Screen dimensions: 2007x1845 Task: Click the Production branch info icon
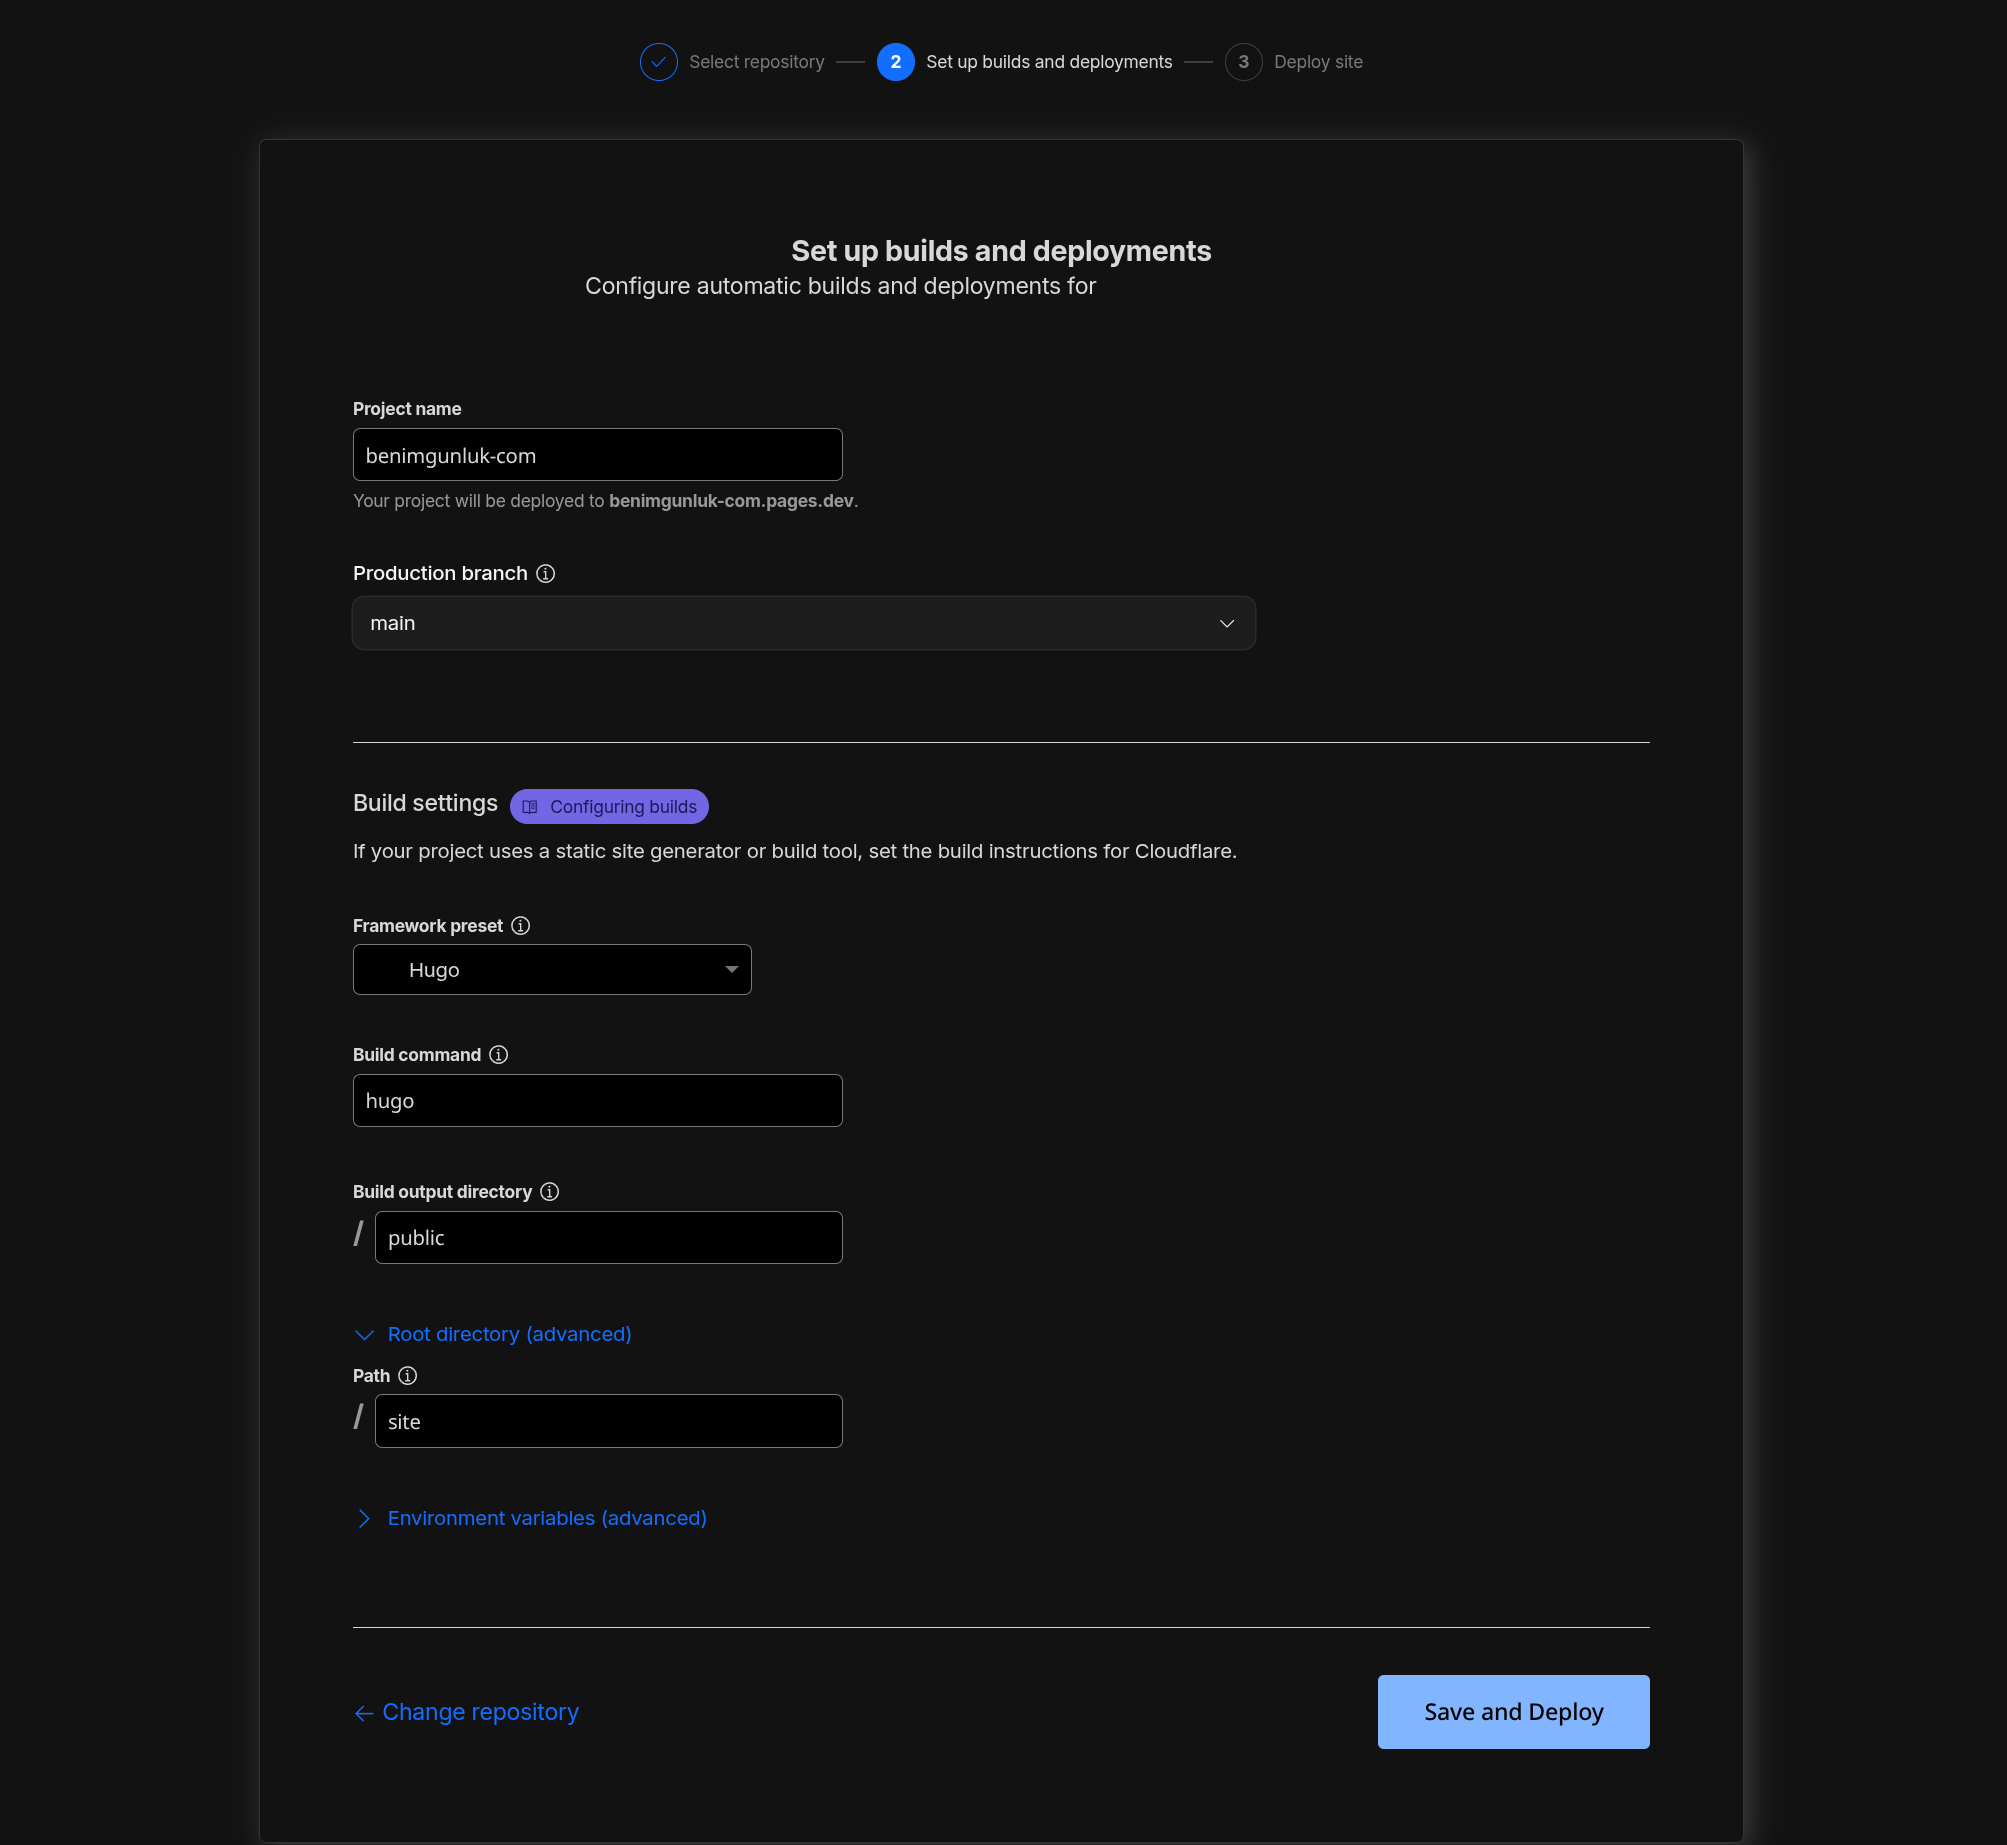tap(545, 574)
